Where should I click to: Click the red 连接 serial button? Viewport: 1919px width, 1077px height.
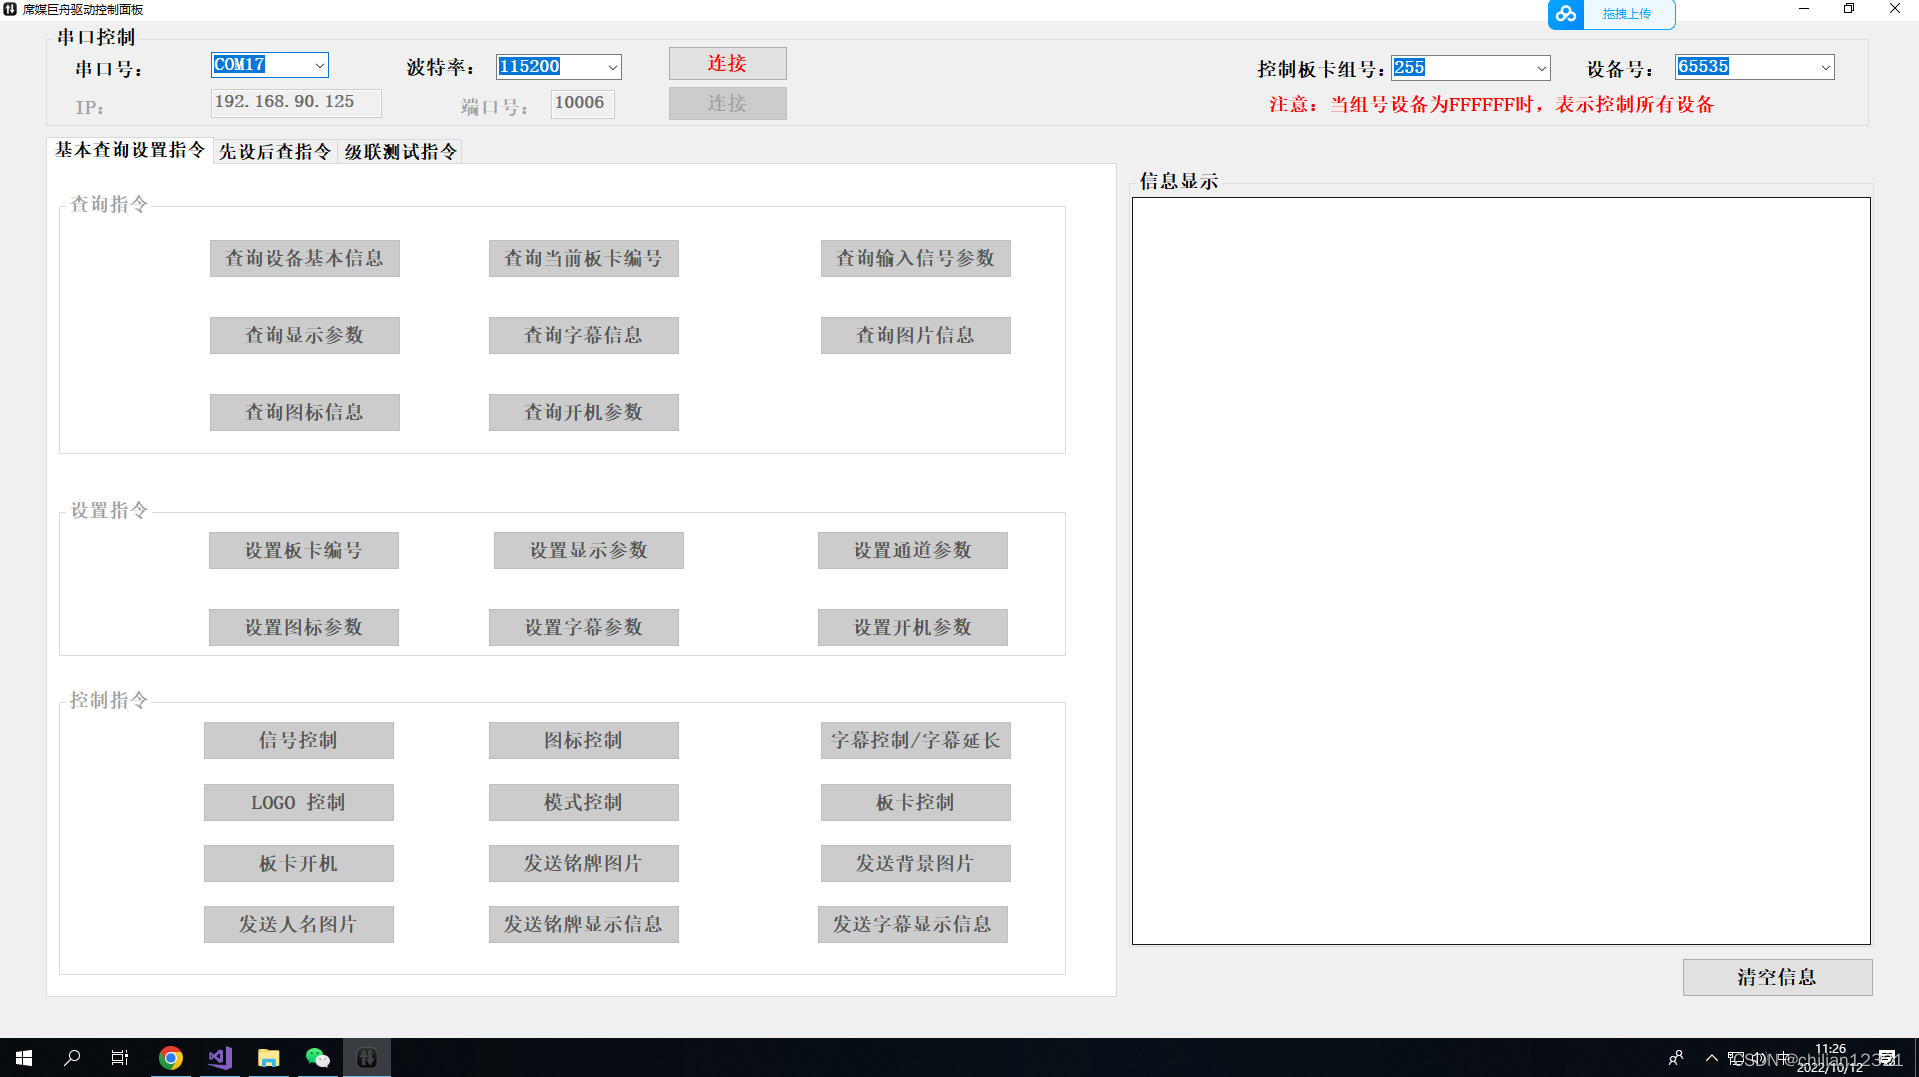click(727, 63)
